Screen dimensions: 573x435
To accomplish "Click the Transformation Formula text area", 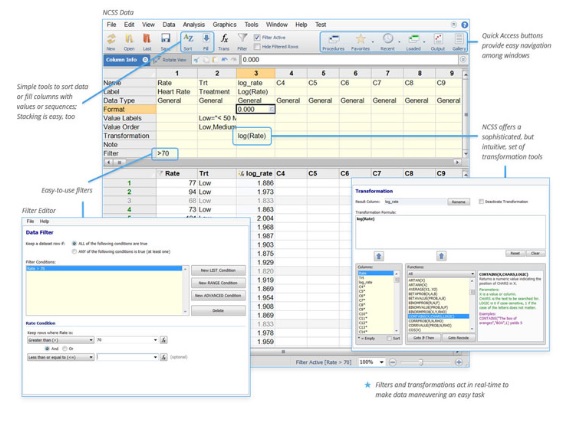I will tap(450, 232).
